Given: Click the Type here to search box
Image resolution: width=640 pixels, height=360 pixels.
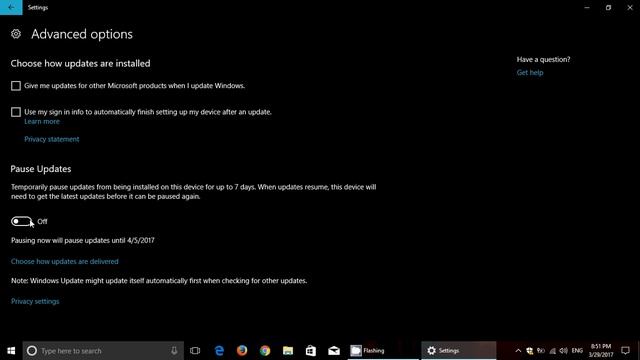Looking at the screenshot, I should click(x=103, y=351).
